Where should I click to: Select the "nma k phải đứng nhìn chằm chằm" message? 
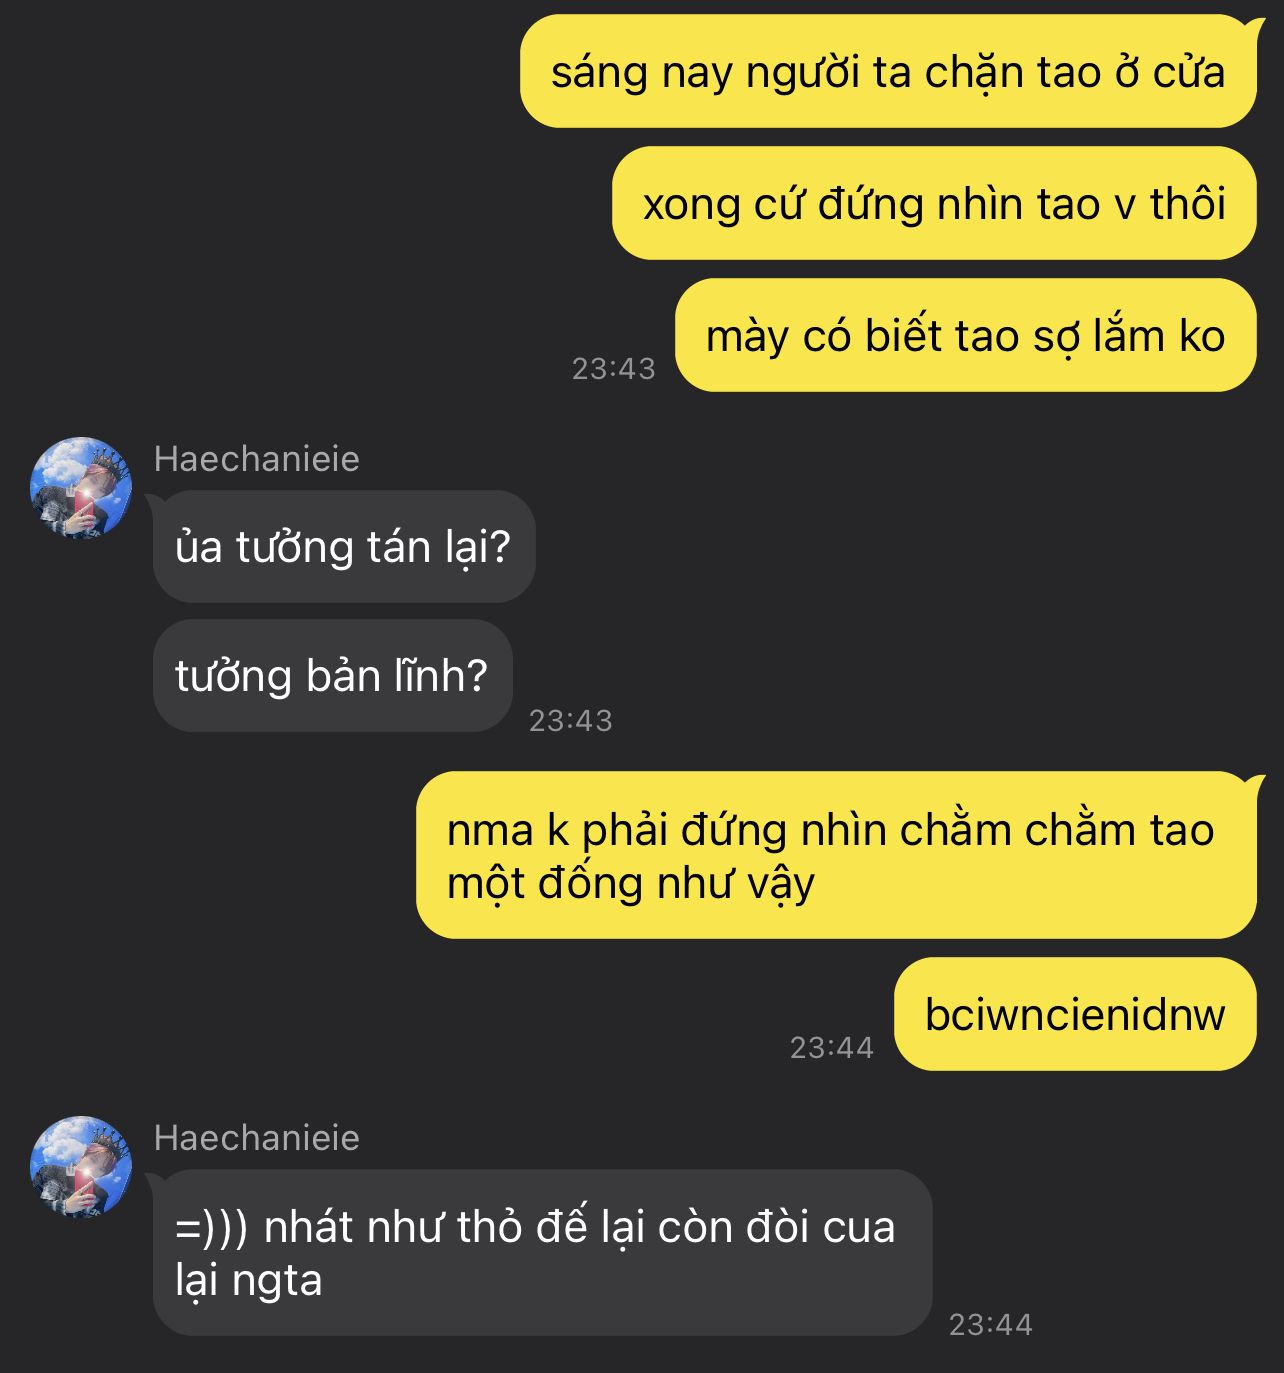(x=836, y=855)
